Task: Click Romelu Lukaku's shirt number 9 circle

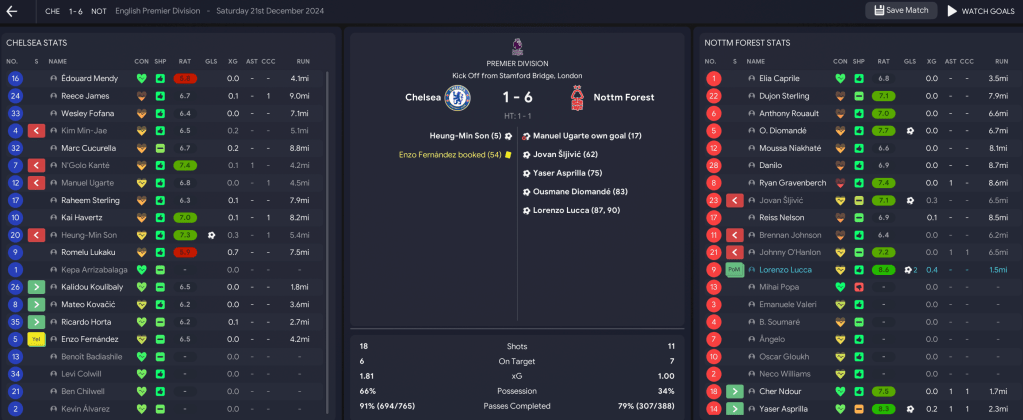Action: click(x=15, y=252)
